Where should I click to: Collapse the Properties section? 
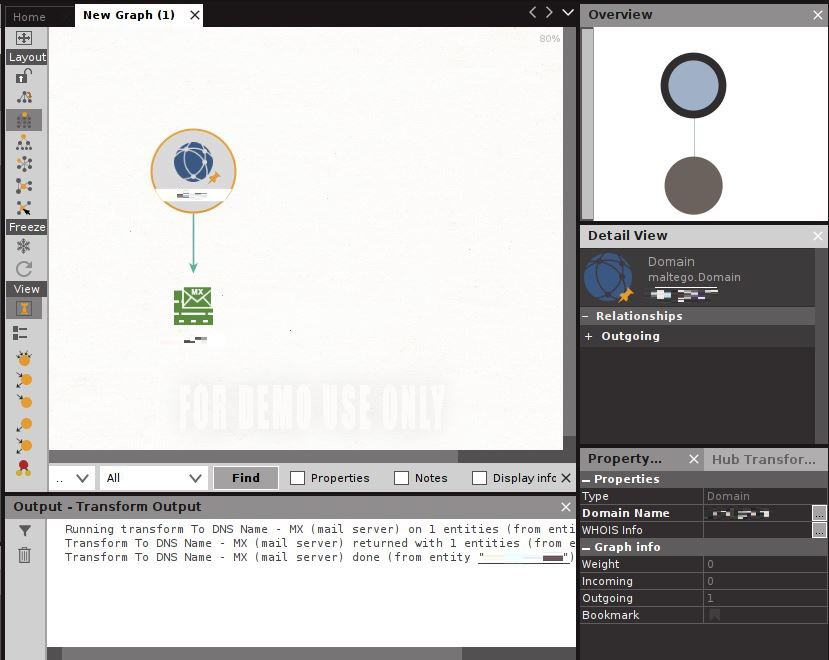586,480
